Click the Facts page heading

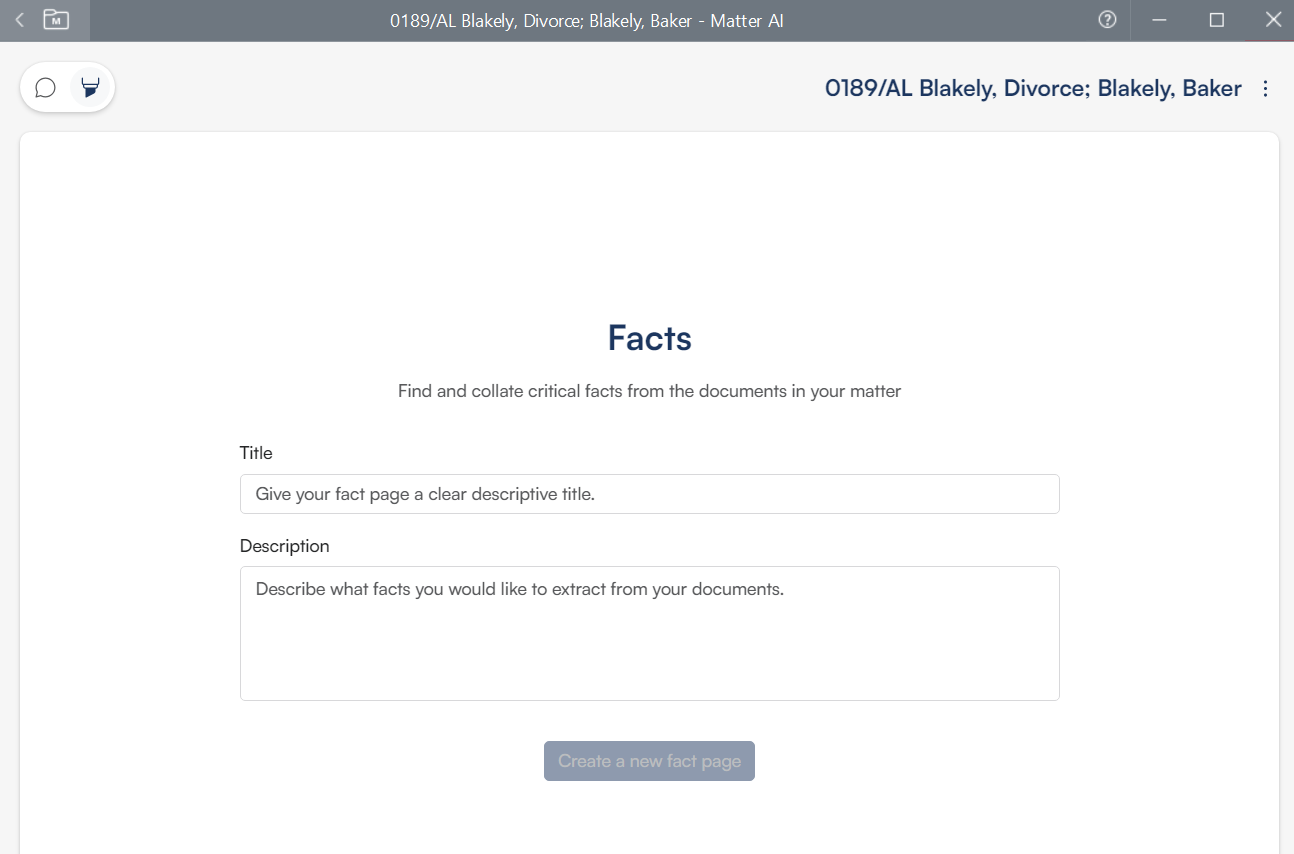coord(649,338)
